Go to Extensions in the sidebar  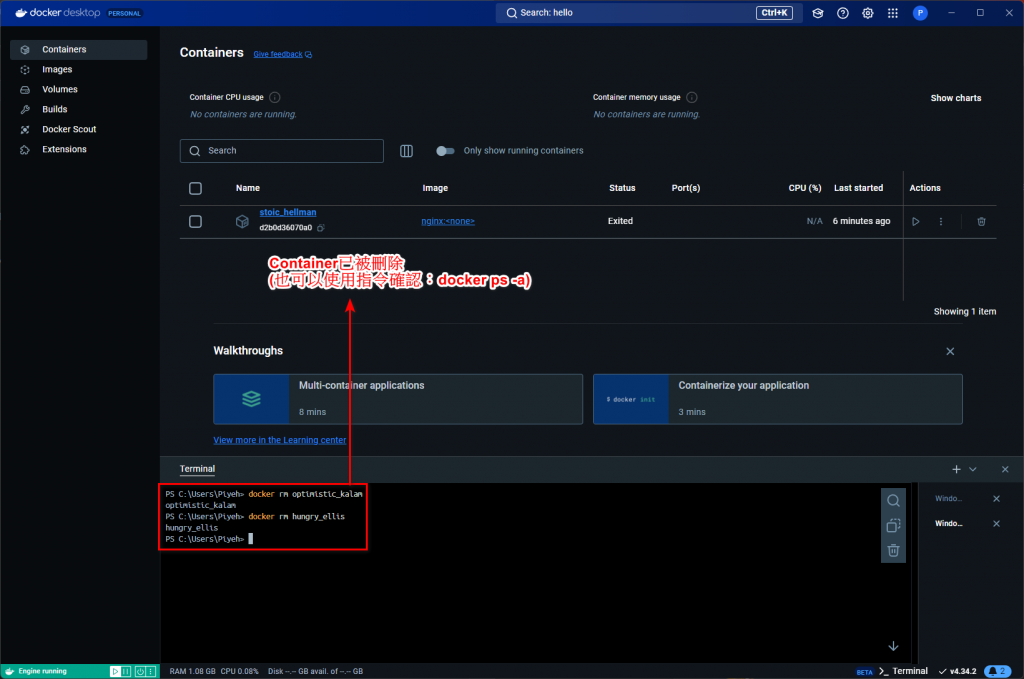coord(78,150)
